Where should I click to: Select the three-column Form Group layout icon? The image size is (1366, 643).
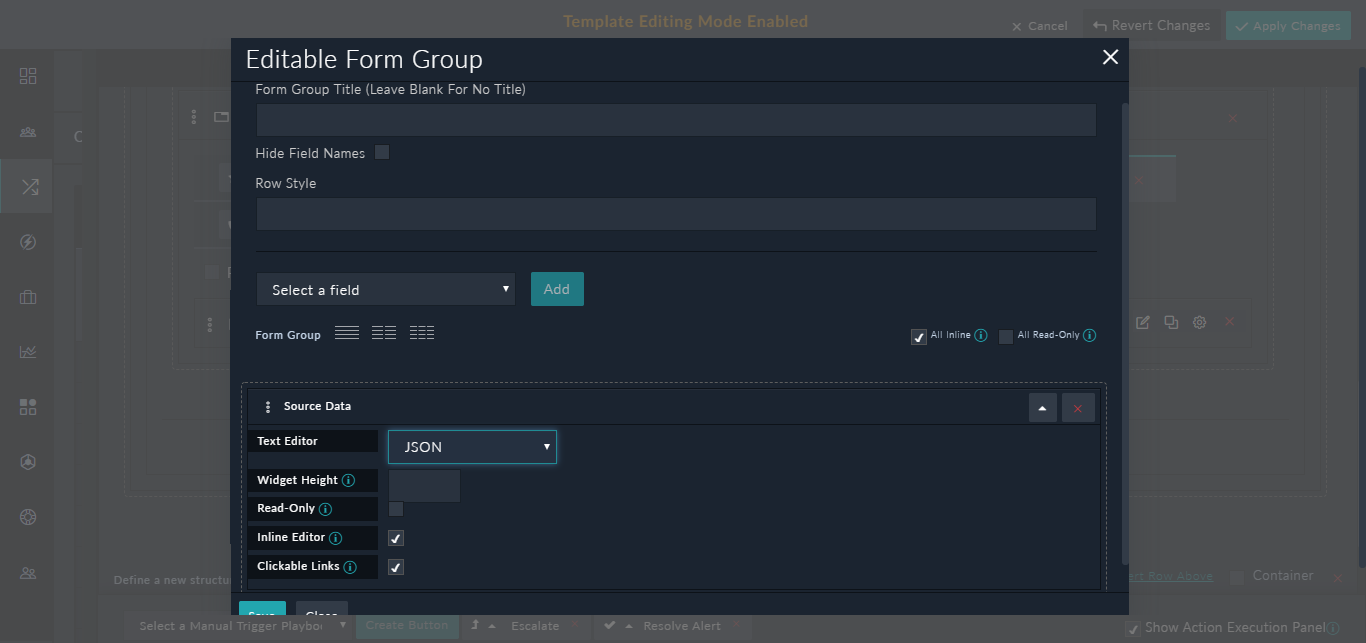[x=421, y=332]
